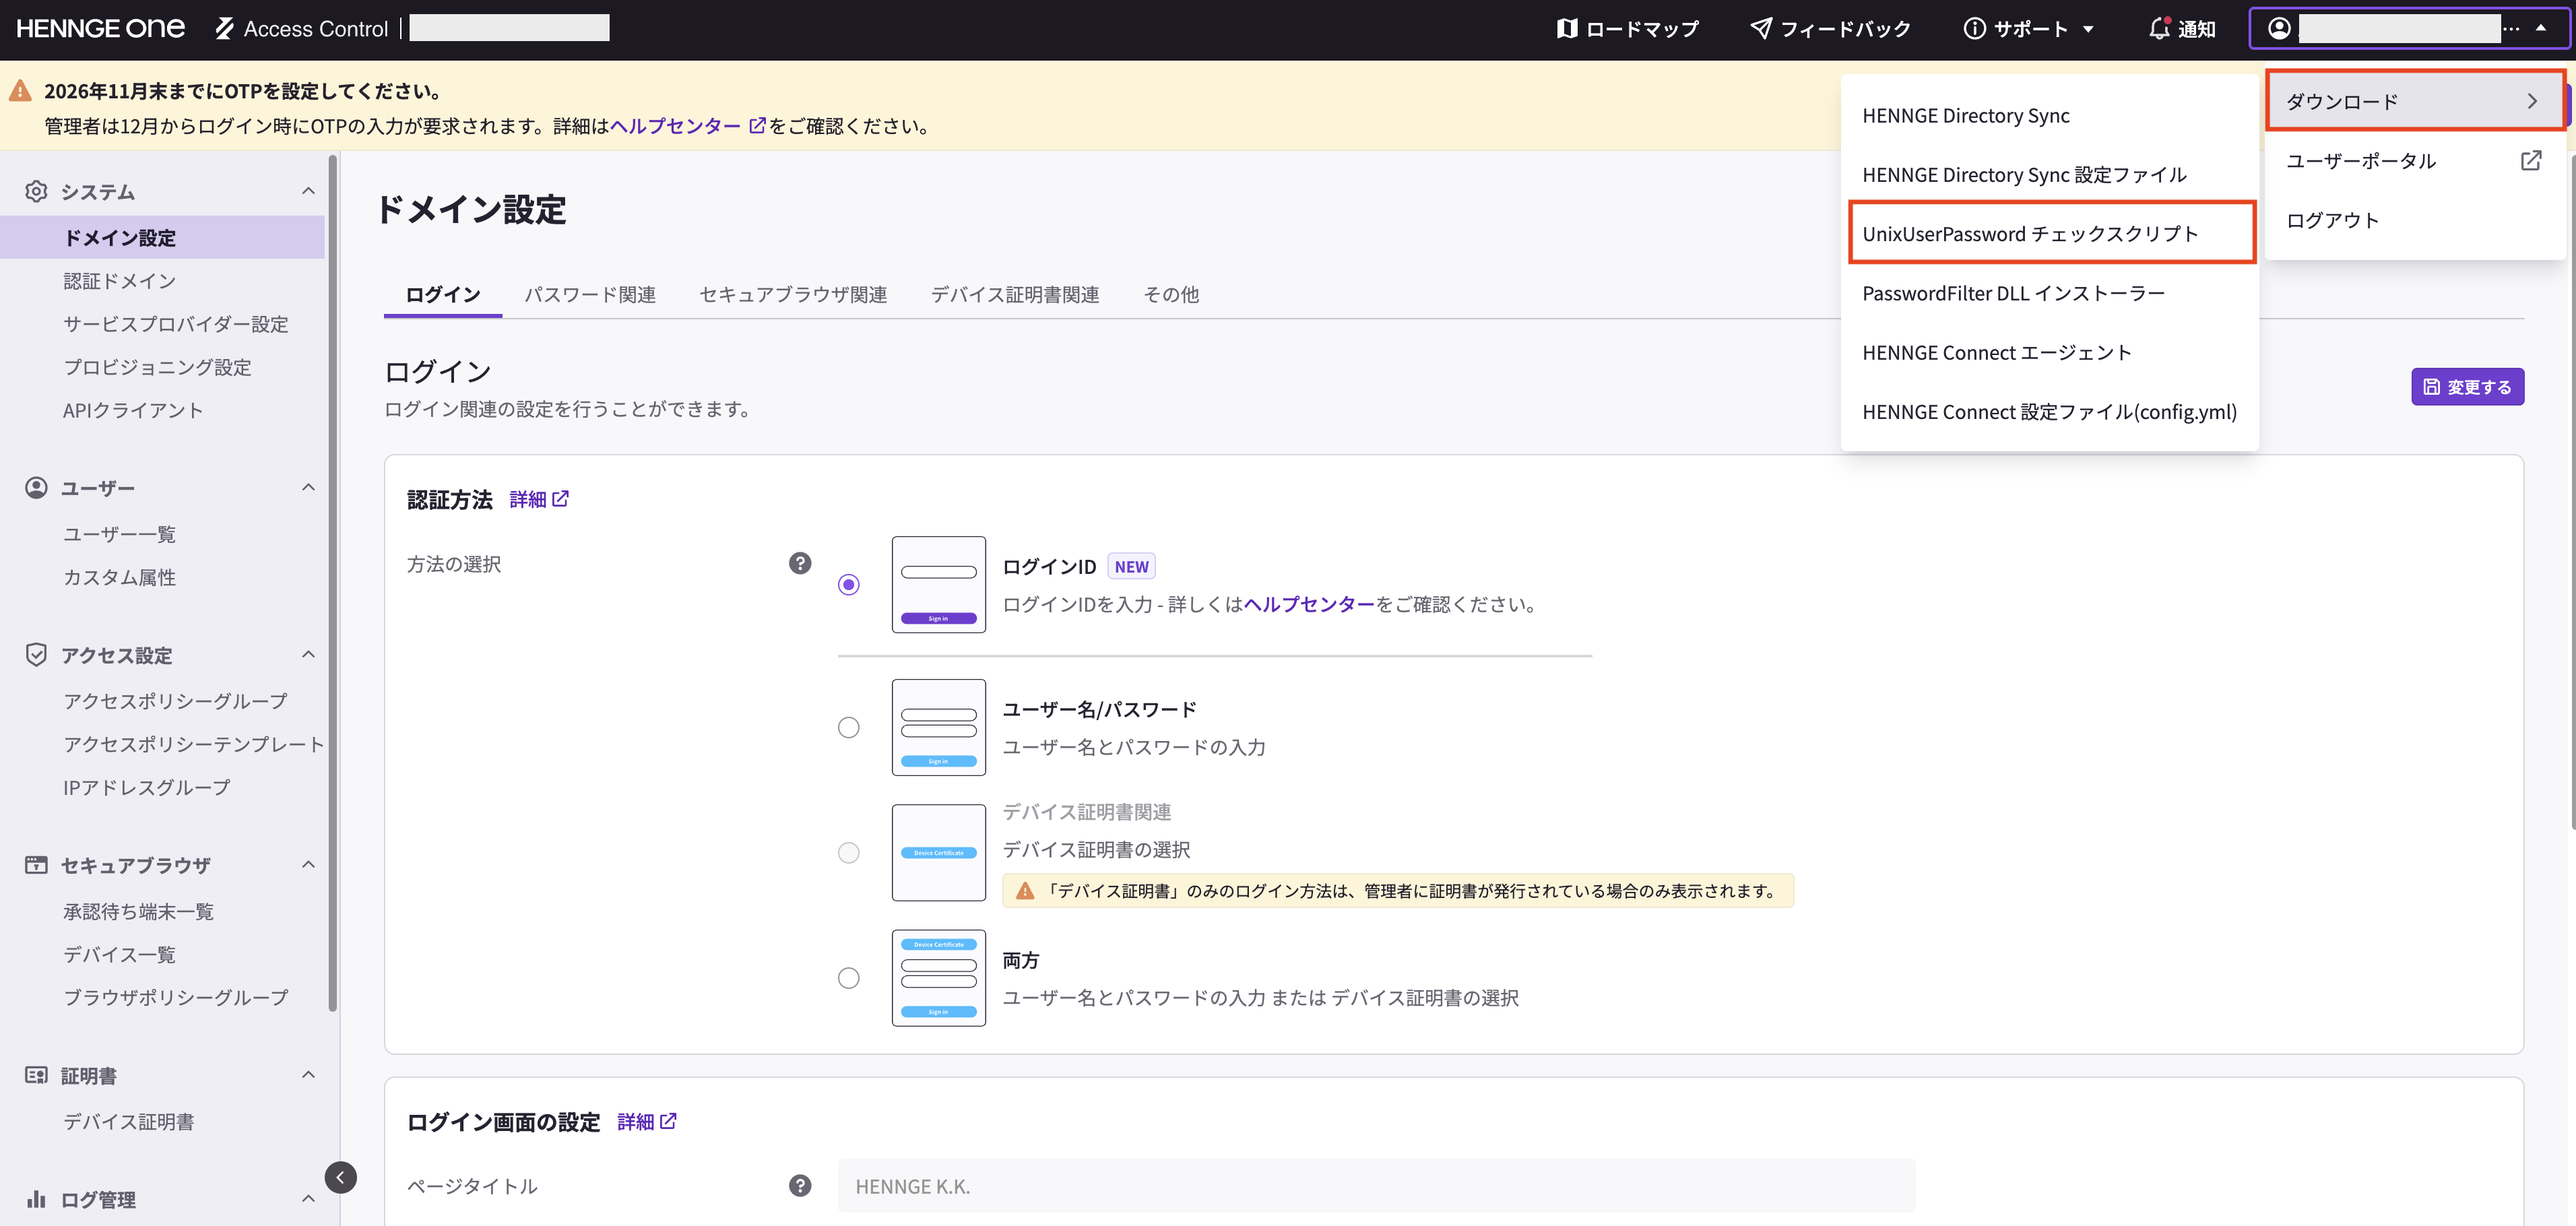
Task: Click the セキュアブラウザ window icon
Action: [36, 865]
